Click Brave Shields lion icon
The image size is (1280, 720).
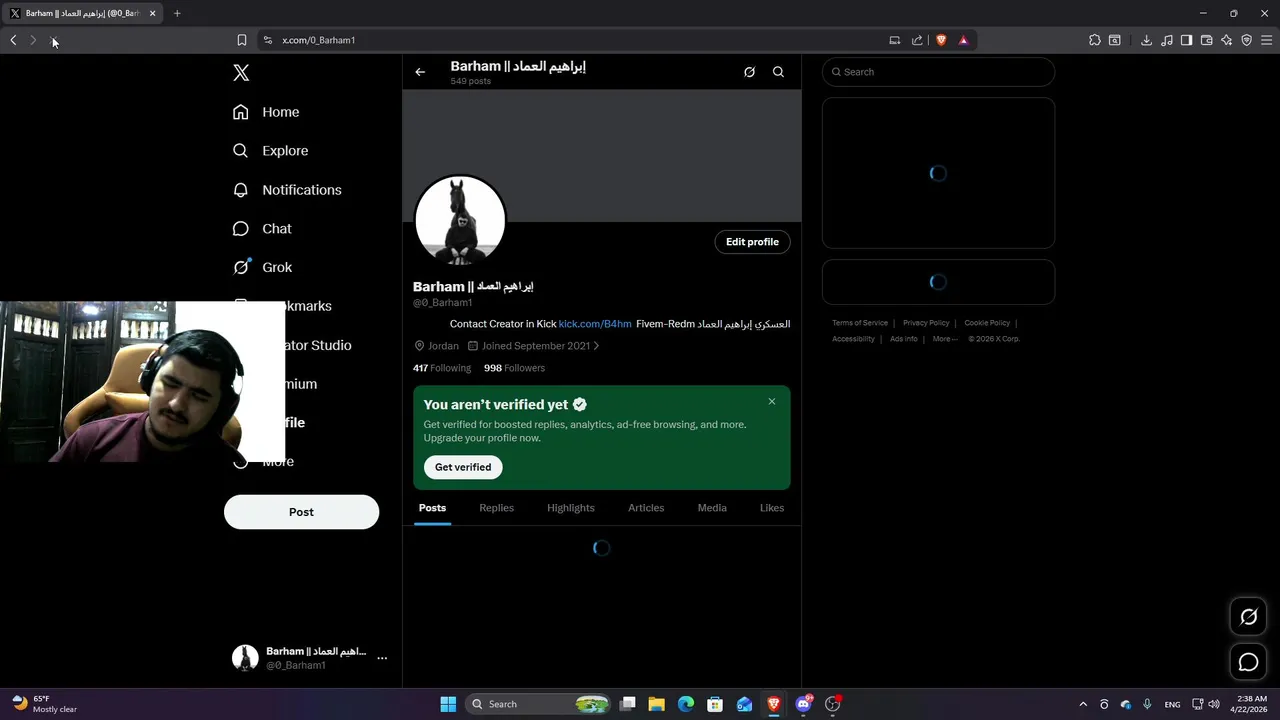941,40
